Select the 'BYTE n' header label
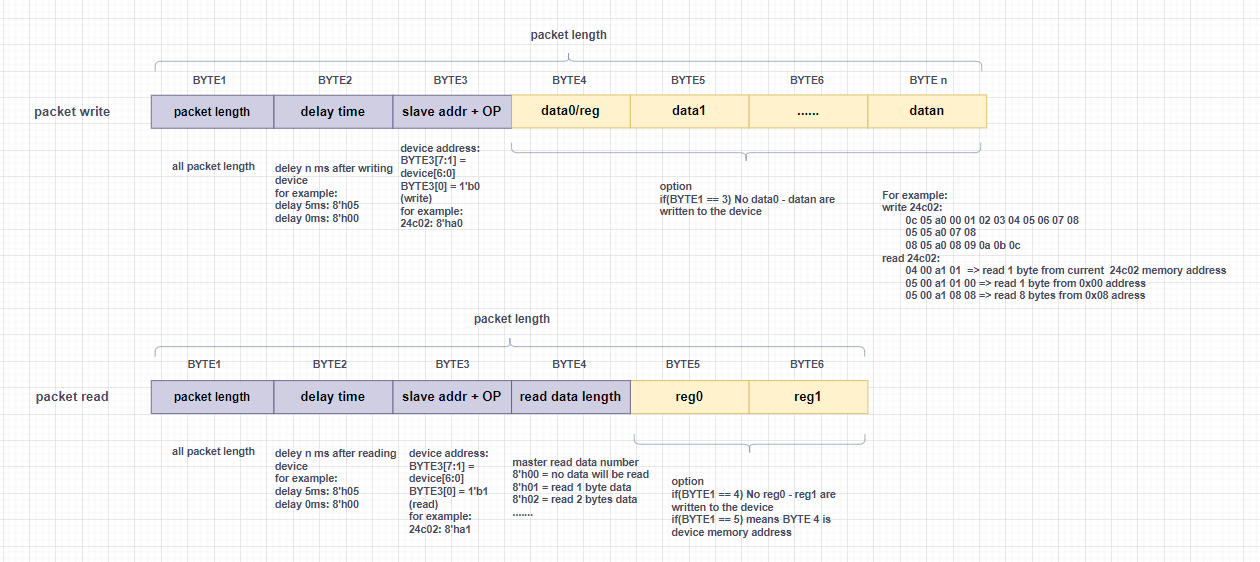The height and width of the screenshot is (562, 1260). point(928,80)
